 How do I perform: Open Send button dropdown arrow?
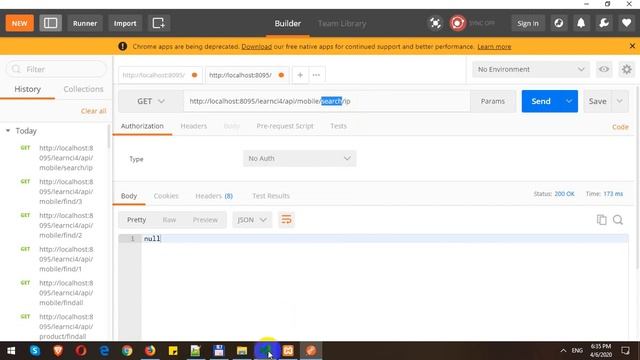click(569, 101)
